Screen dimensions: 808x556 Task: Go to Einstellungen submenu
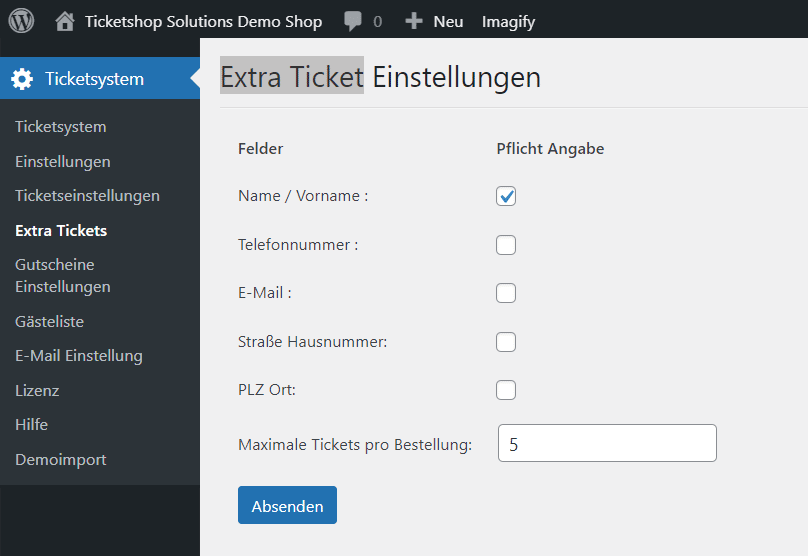[x=63, y=162]
